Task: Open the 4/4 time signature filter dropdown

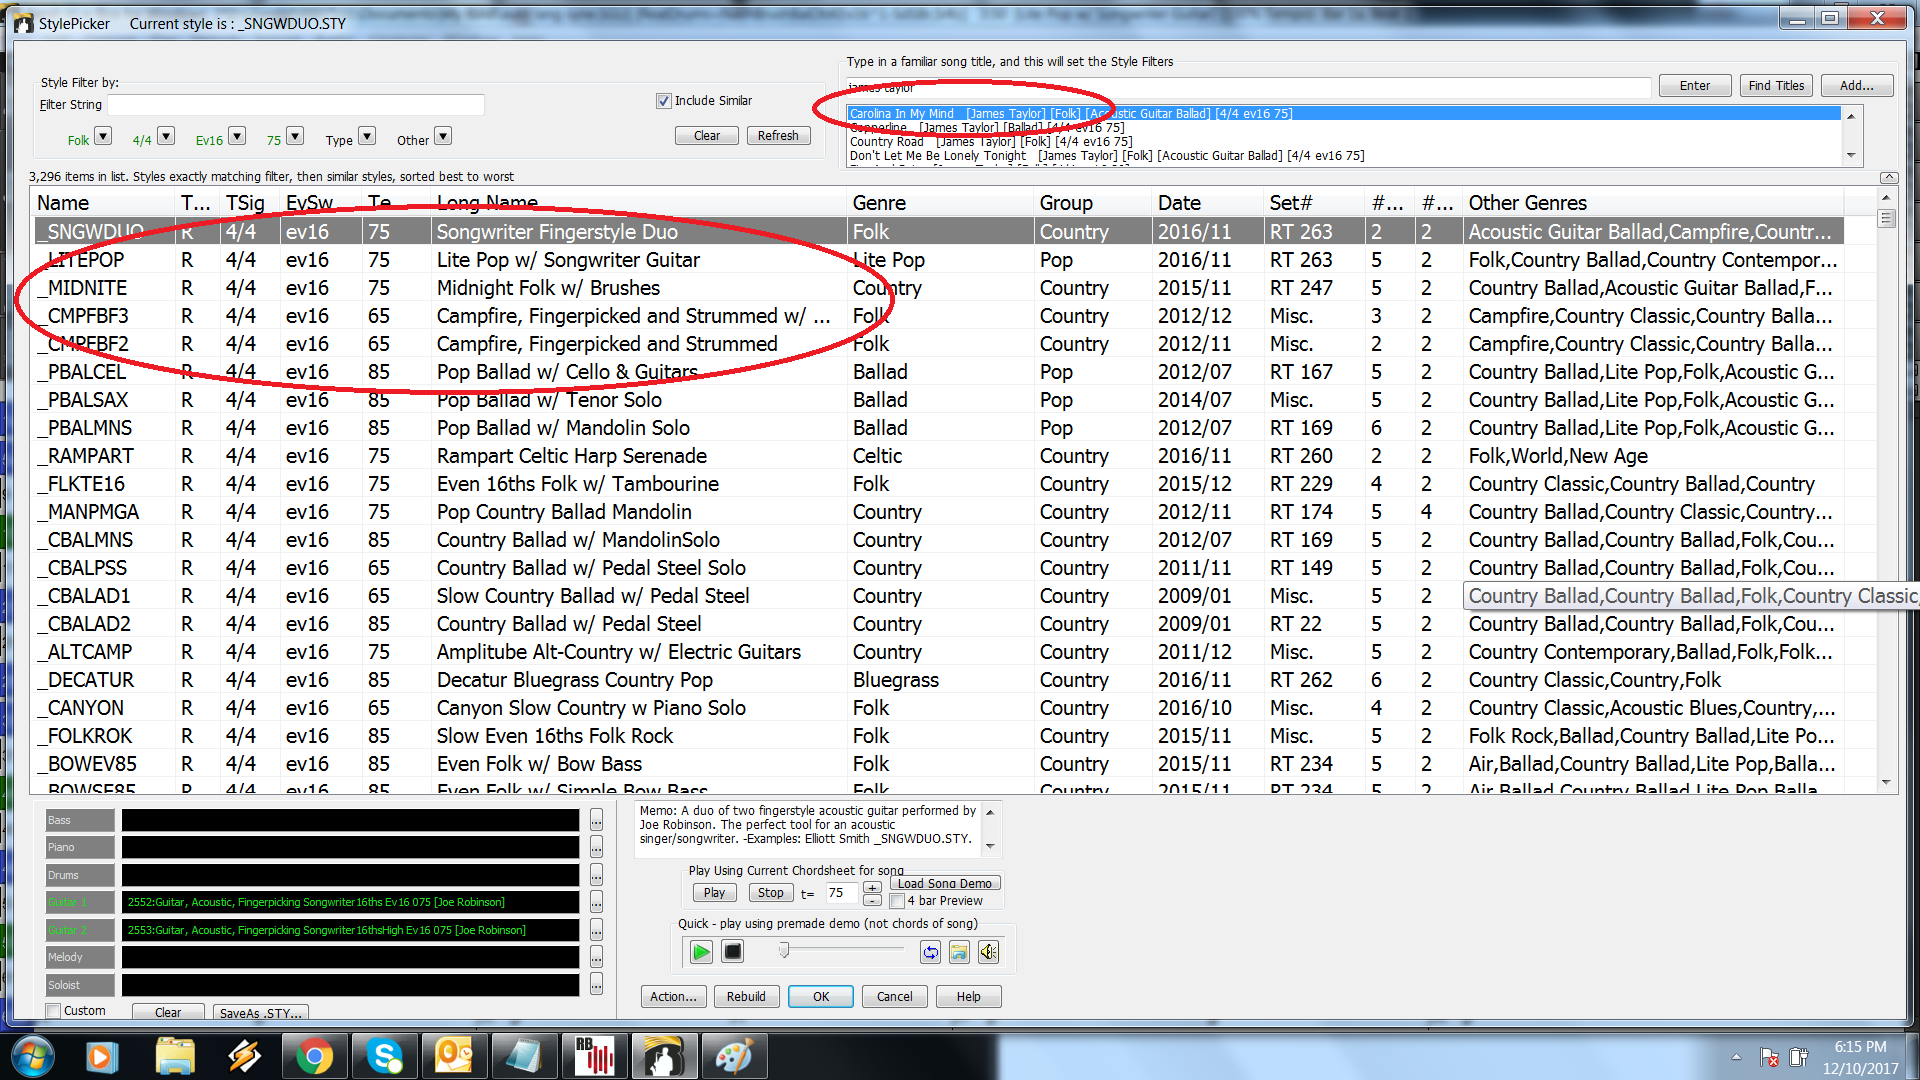Action: pyautogui.click(x=166, y=136)
